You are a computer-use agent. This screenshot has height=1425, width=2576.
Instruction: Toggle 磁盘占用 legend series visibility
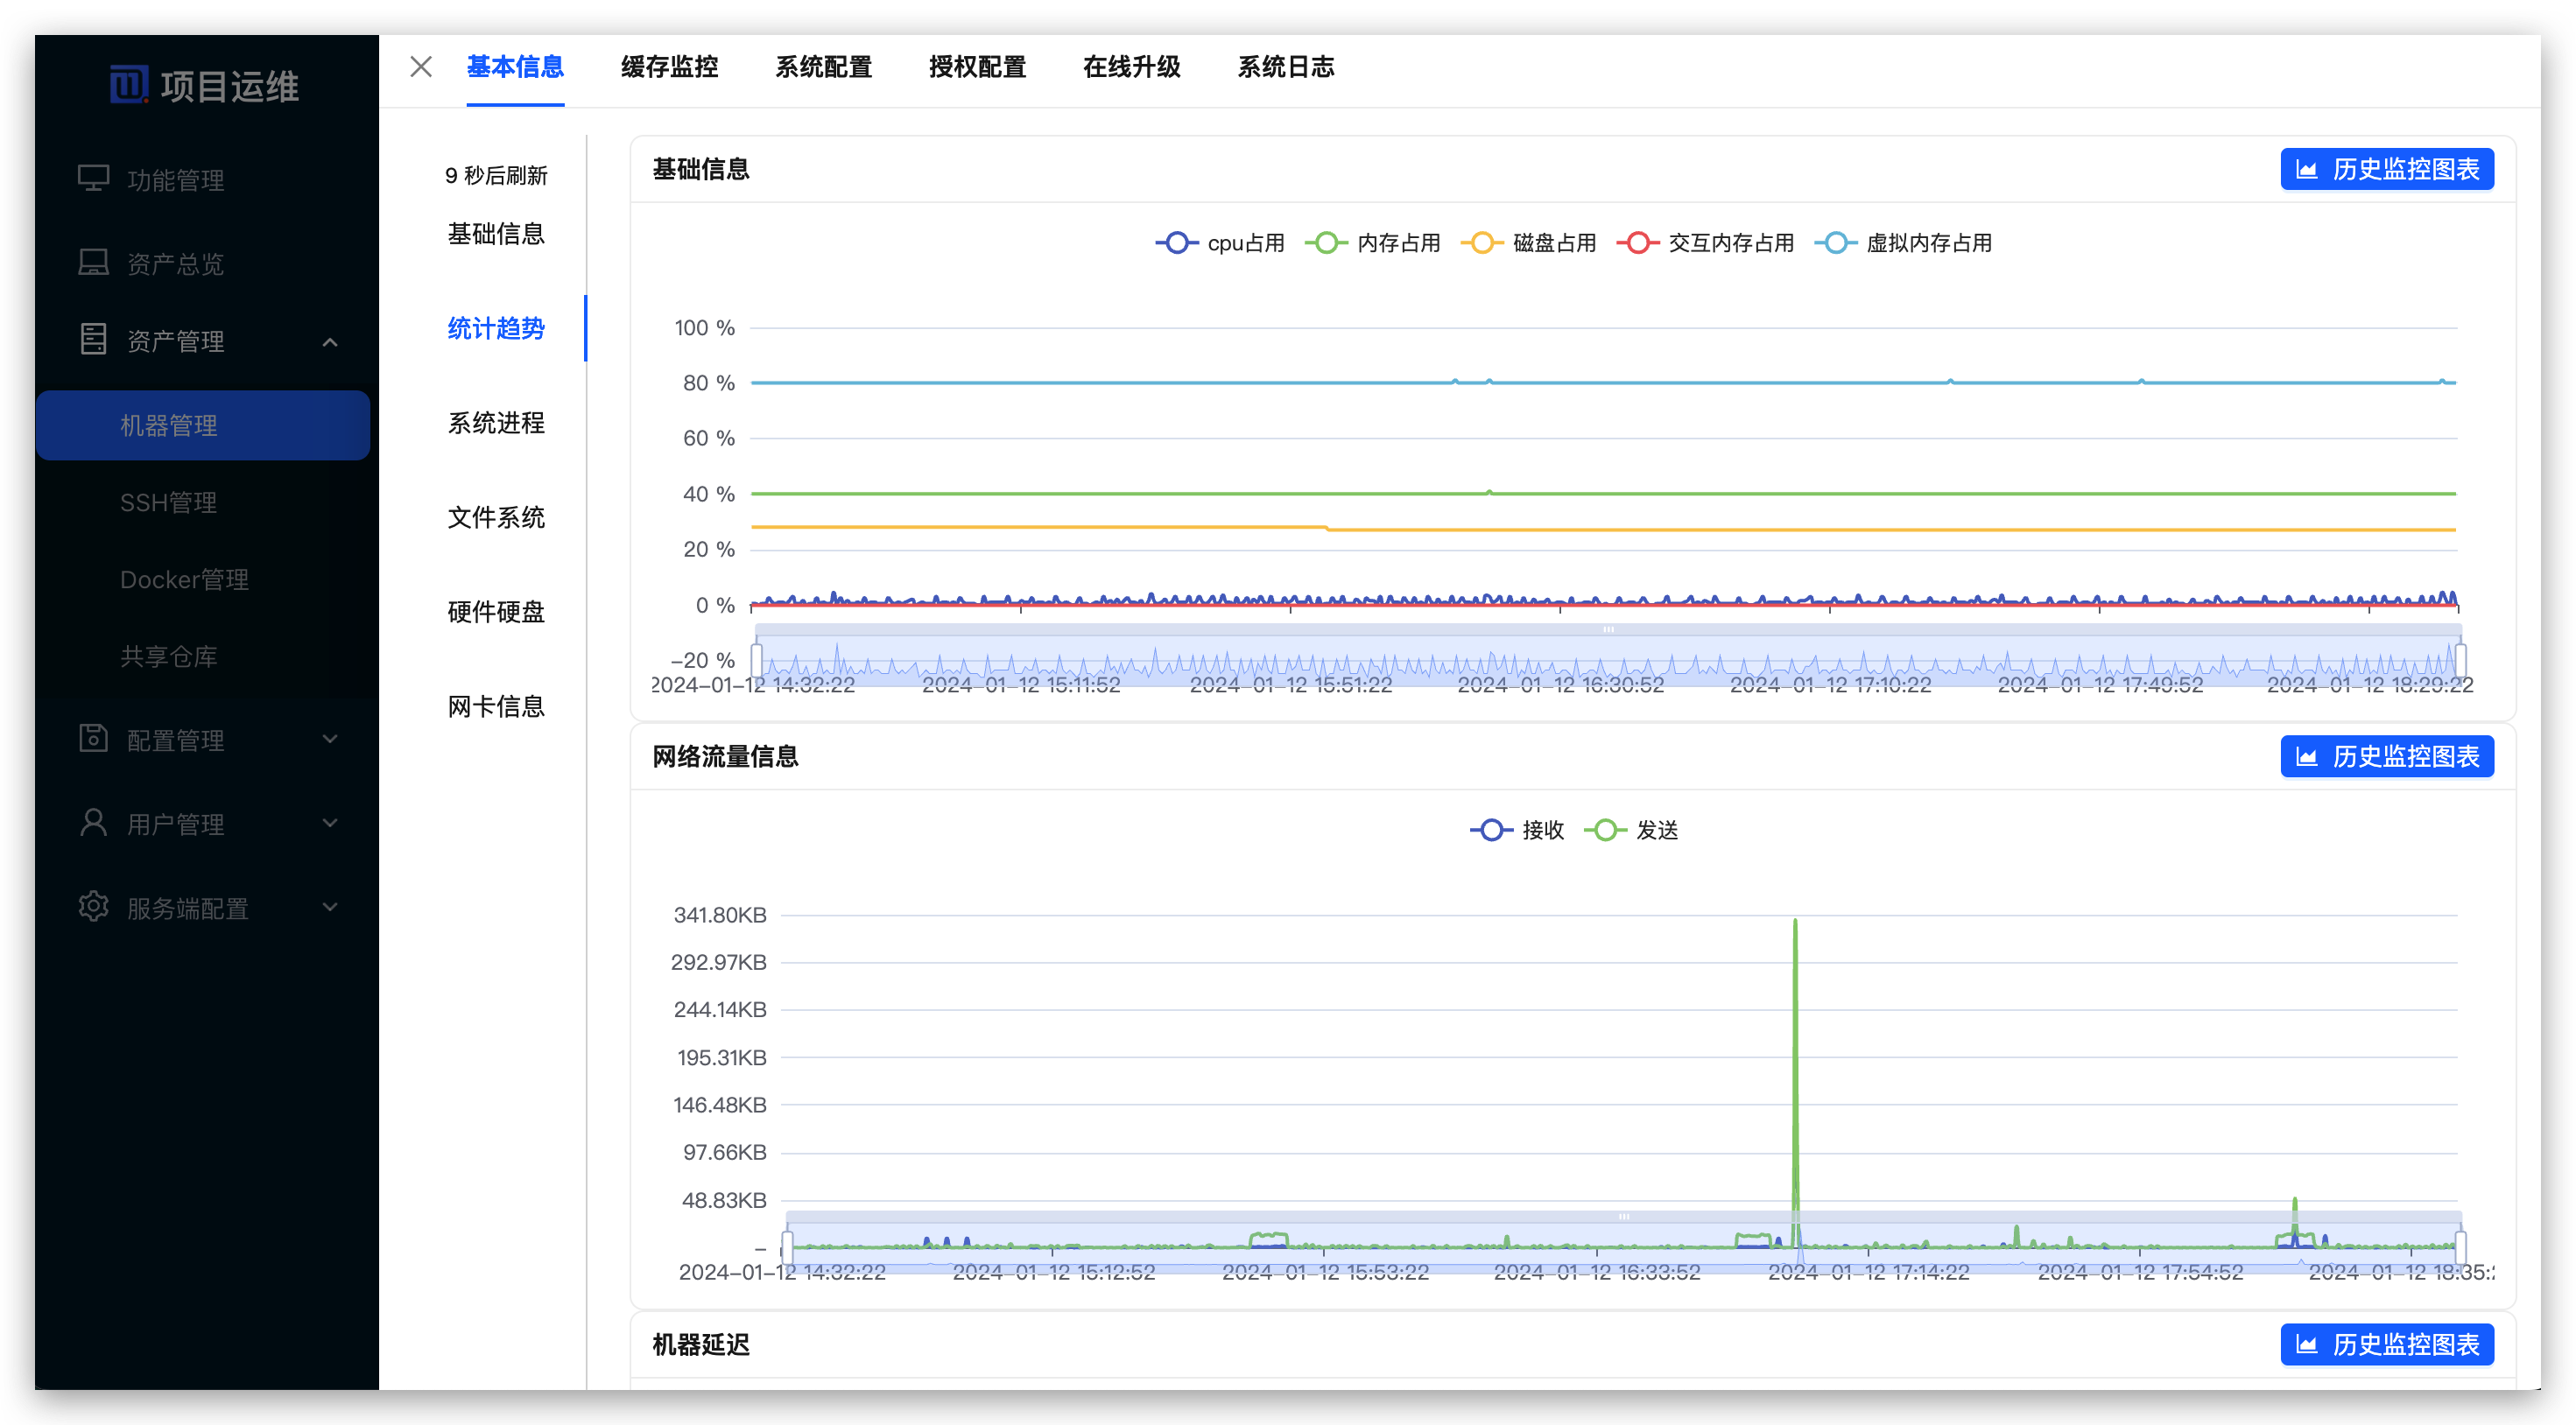coord(1528,243)
